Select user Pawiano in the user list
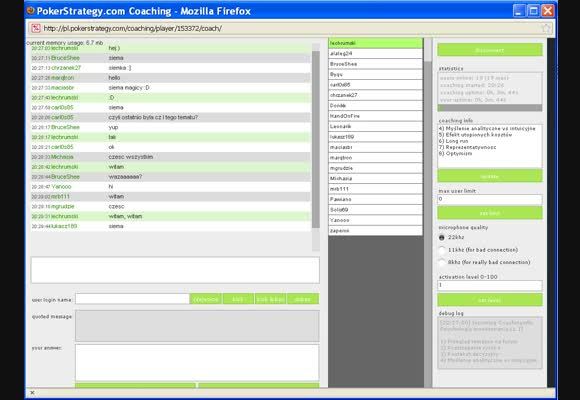The height and width of the screenshot is (400, 580). pyautogui.click(x=375, y=199)
